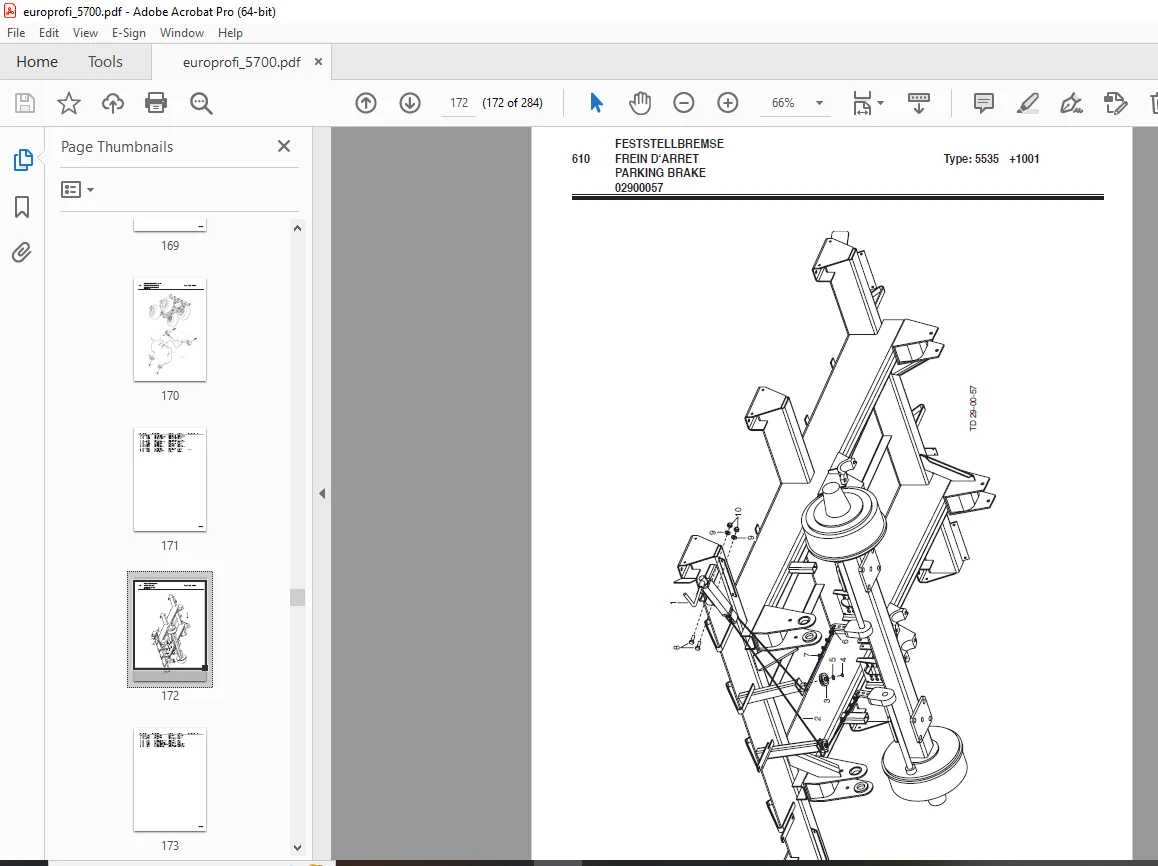Image resolution: width=1158 pixels, height=866 pixels.
Task: Switch to the Home tab
Action: point(37,61)
